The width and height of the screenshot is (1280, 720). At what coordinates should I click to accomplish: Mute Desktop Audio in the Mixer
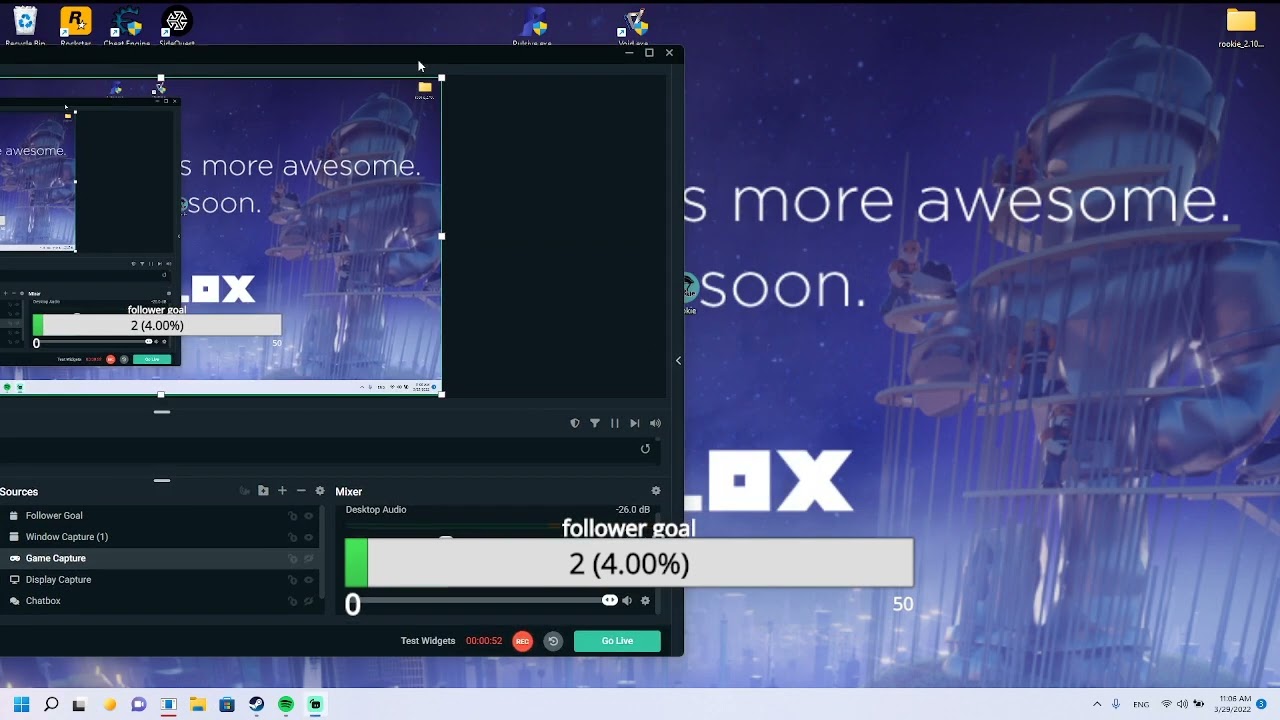627,601
